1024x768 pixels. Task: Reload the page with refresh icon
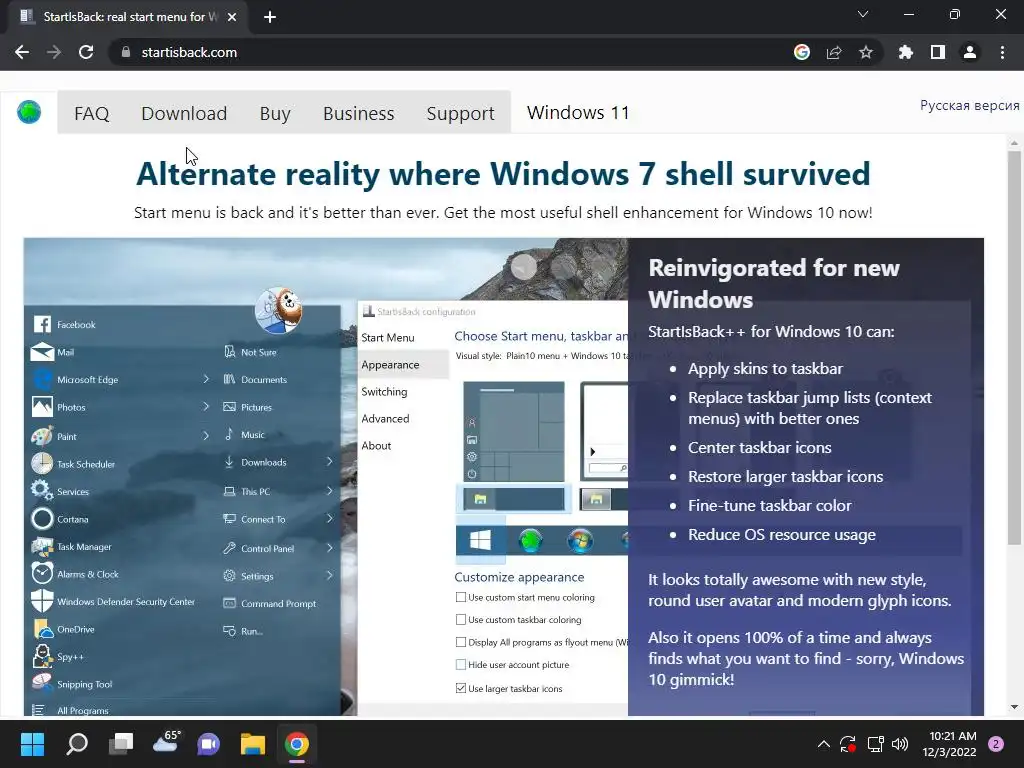click(86, 52)
